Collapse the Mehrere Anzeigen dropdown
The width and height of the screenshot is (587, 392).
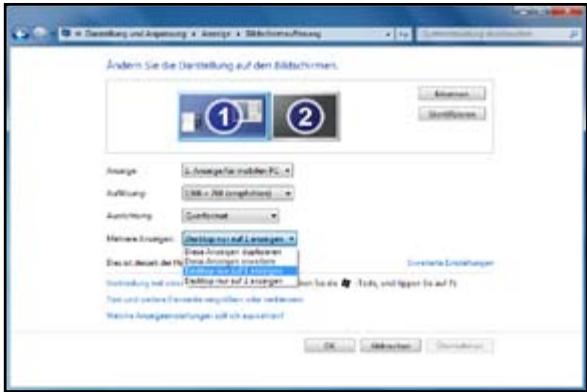point(240,238)
